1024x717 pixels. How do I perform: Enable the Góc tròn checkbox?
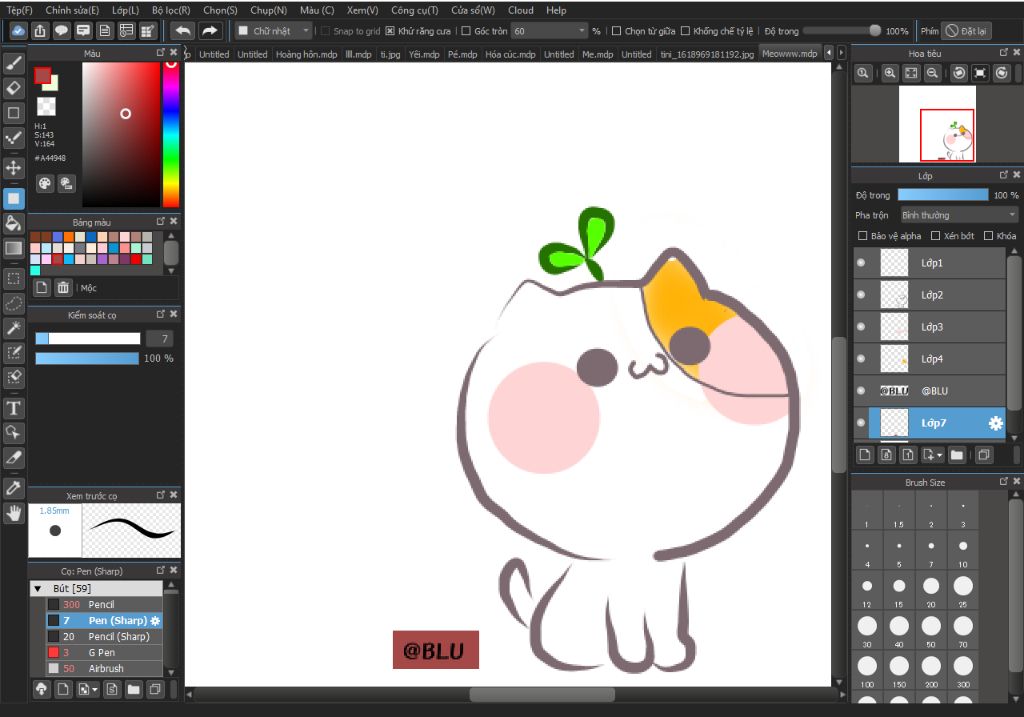pos(466,31)
